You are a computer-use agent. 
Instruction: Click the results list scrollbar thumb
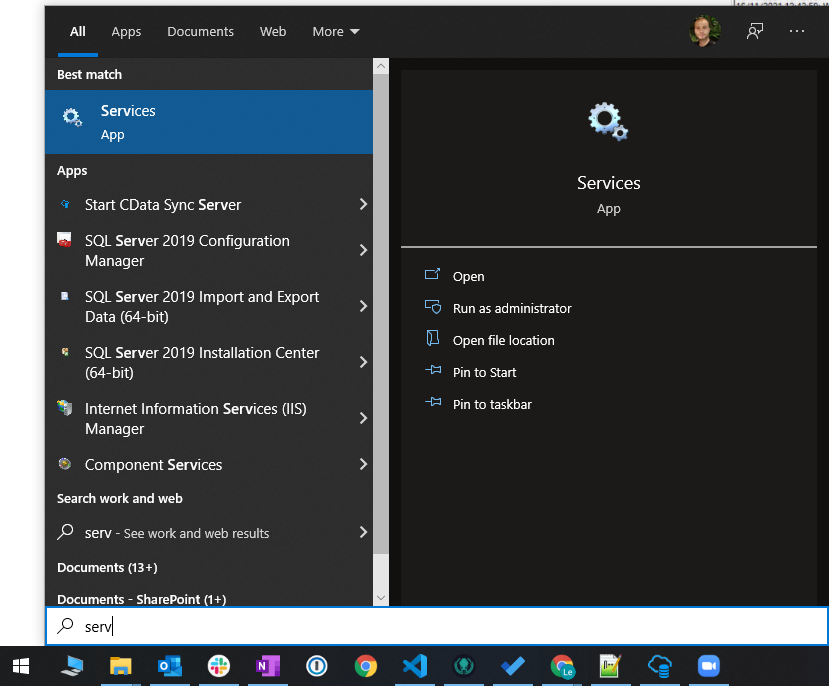(381, 314)
